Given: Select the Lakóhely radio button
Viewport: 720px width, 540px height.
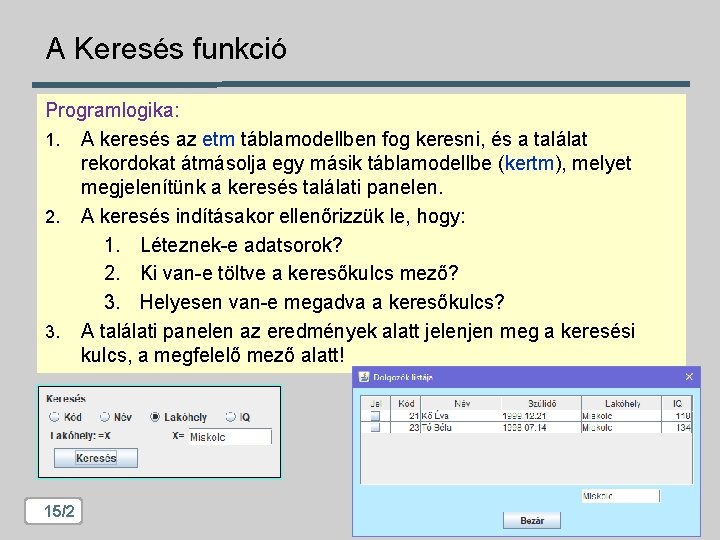Looking at the screenshot, I should (155, 416).
